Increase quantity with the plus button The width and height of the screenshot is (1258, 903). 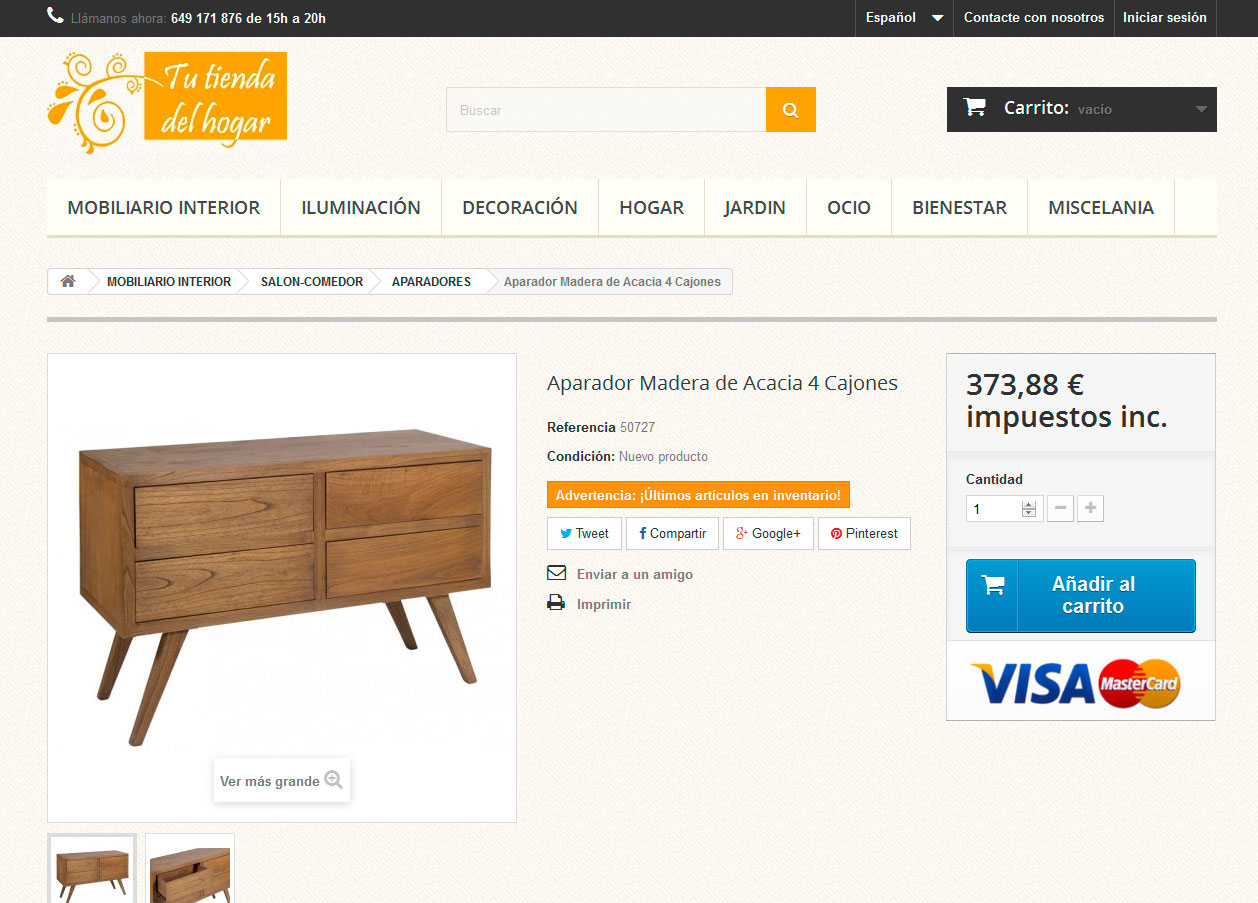point(1091,509)
